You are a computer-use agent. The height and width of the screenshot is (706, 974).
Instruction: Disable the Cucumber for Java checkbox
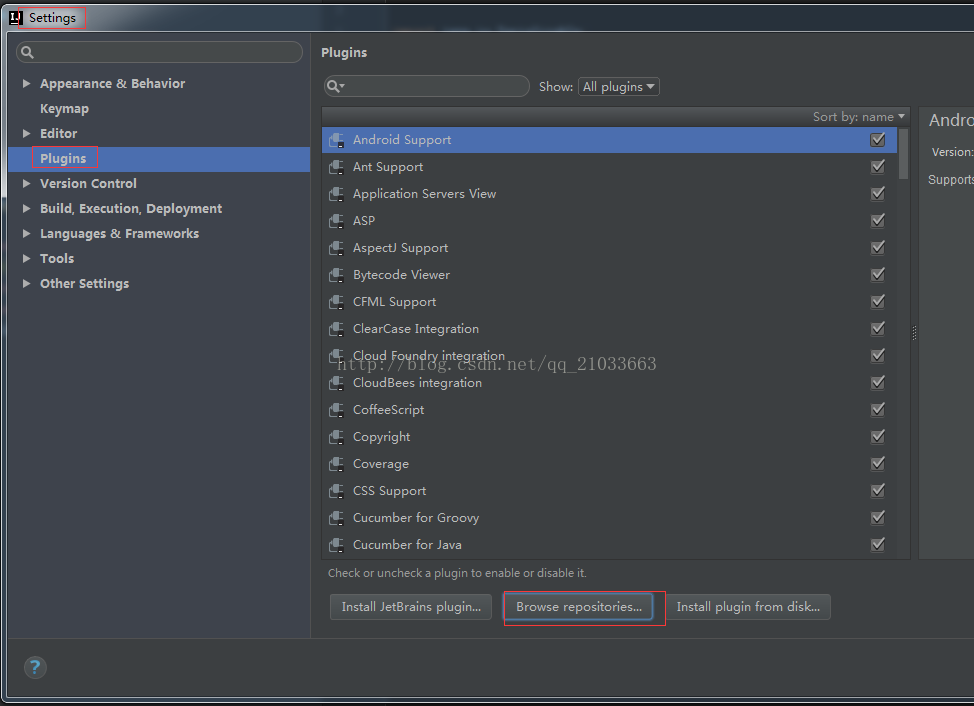tap(878, 545)
